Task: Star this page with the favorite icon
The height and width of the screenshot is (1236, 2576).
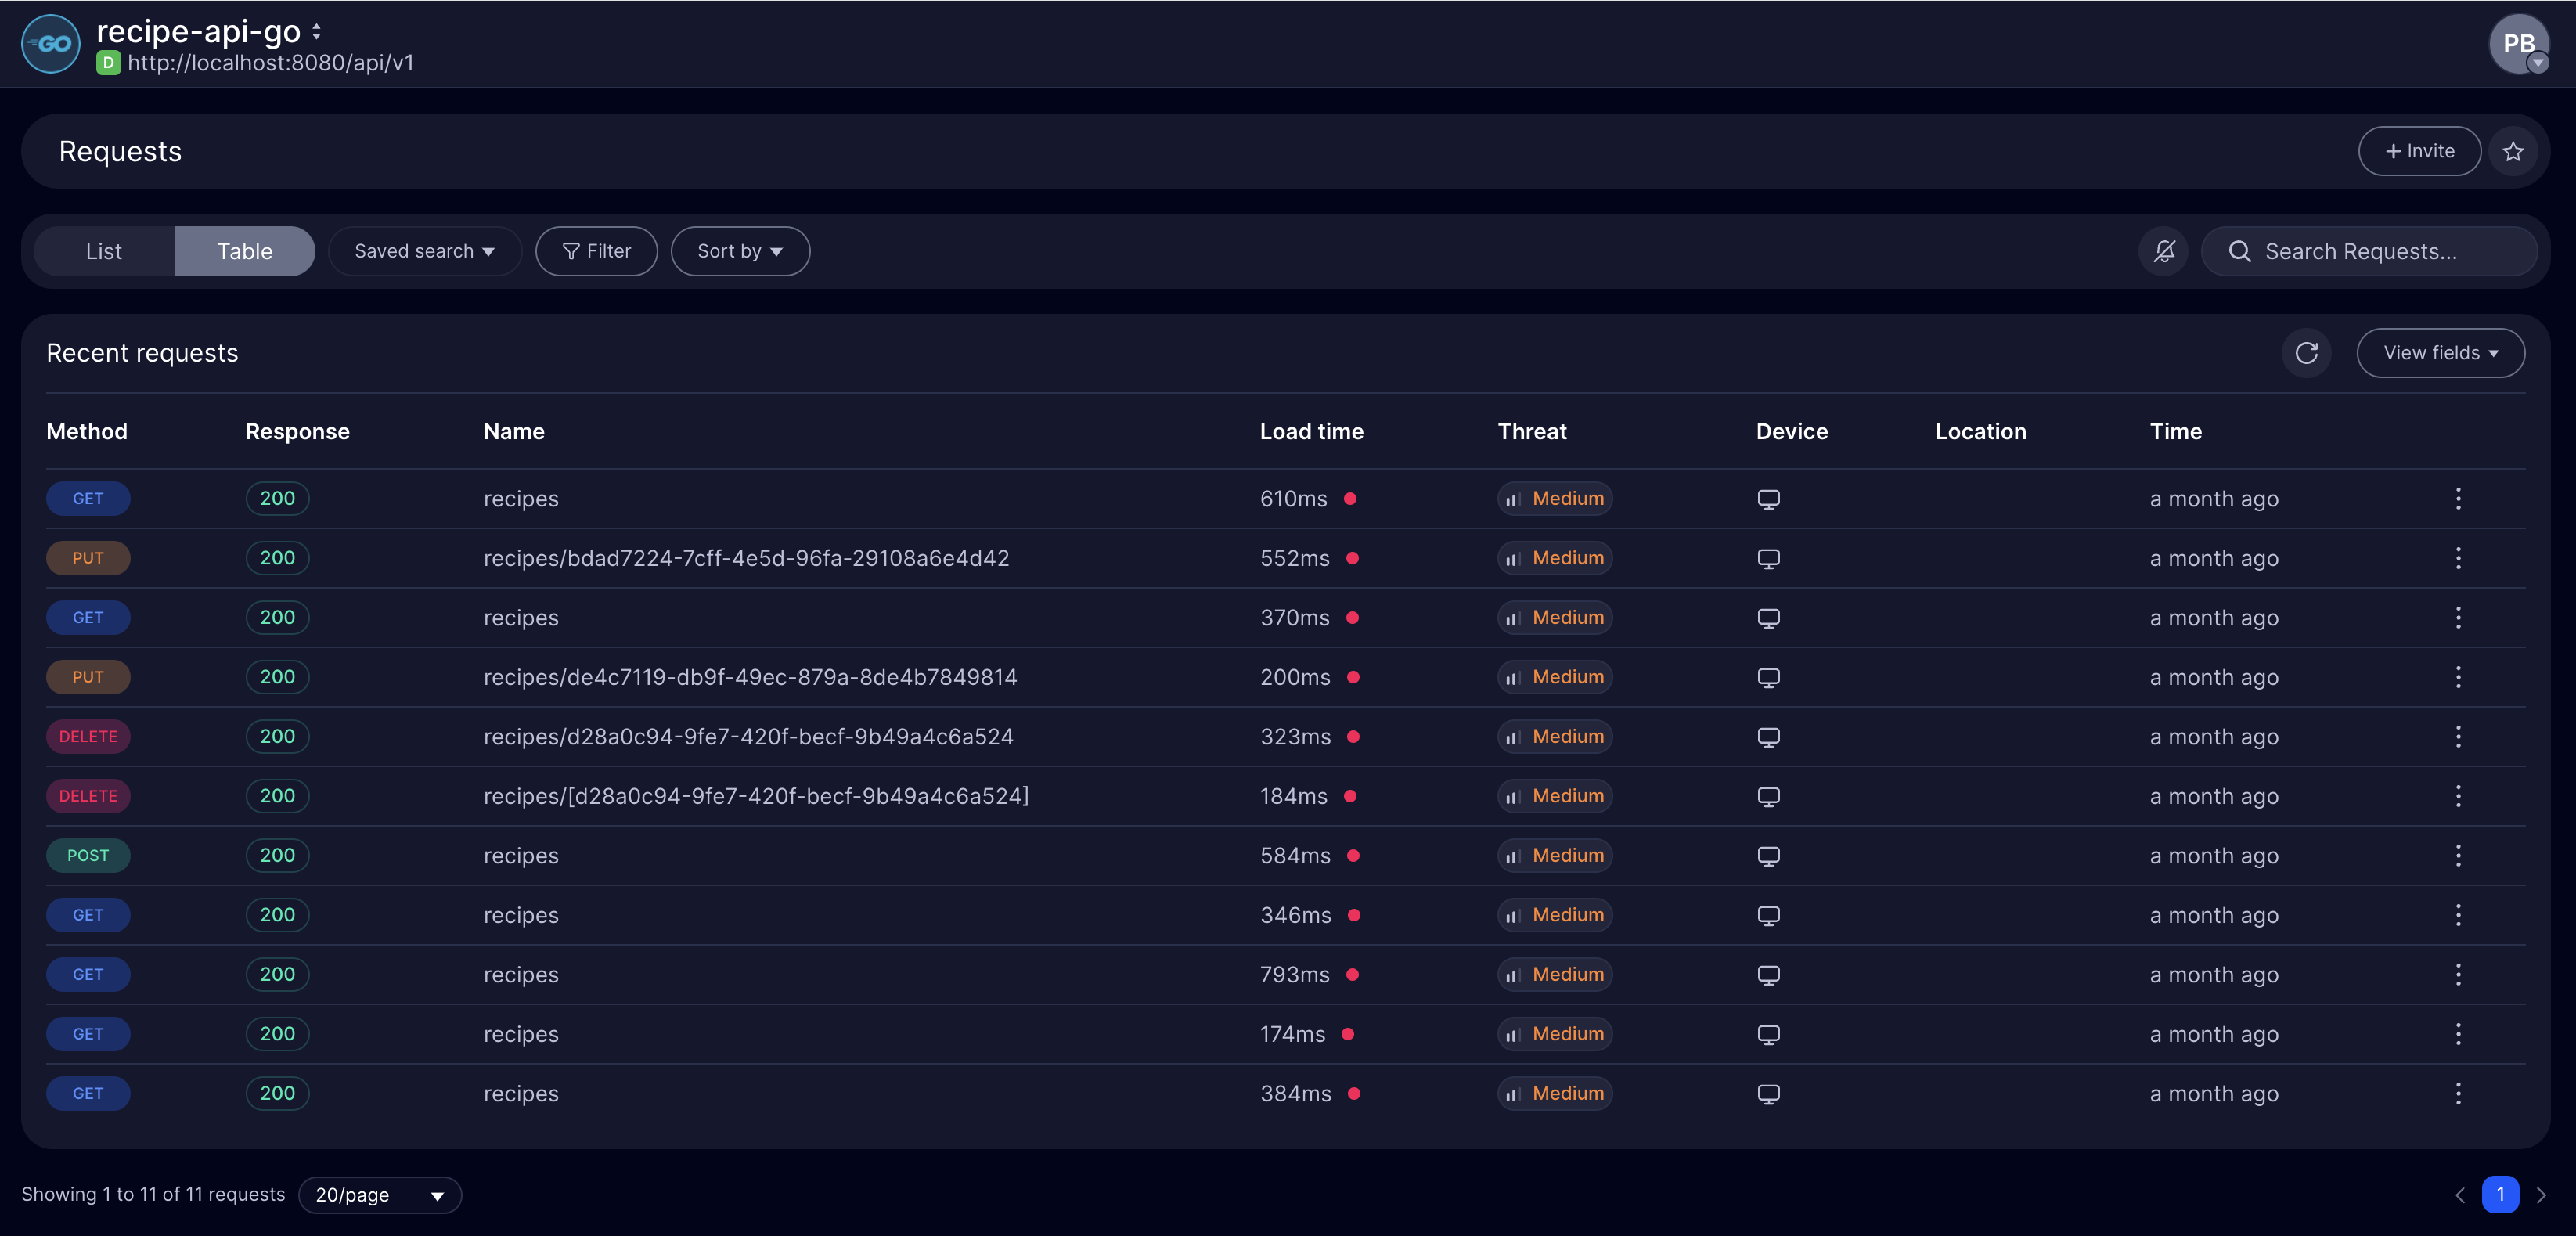Action: click(x=2513, y=151)
